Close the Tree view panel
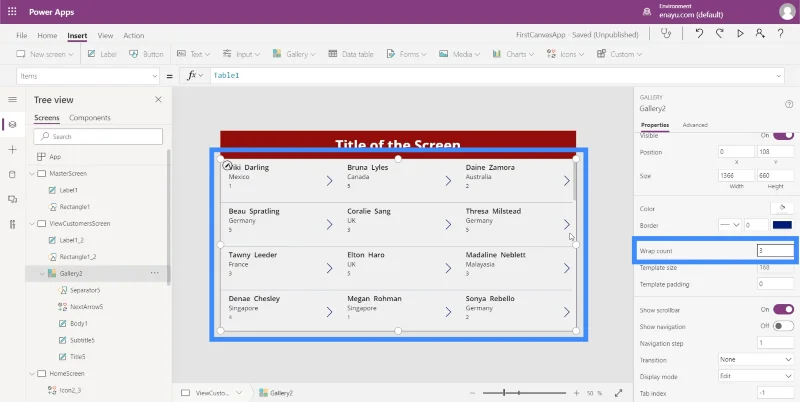The height and width of the screenshot is (402, 800). [x=158, y=99]
